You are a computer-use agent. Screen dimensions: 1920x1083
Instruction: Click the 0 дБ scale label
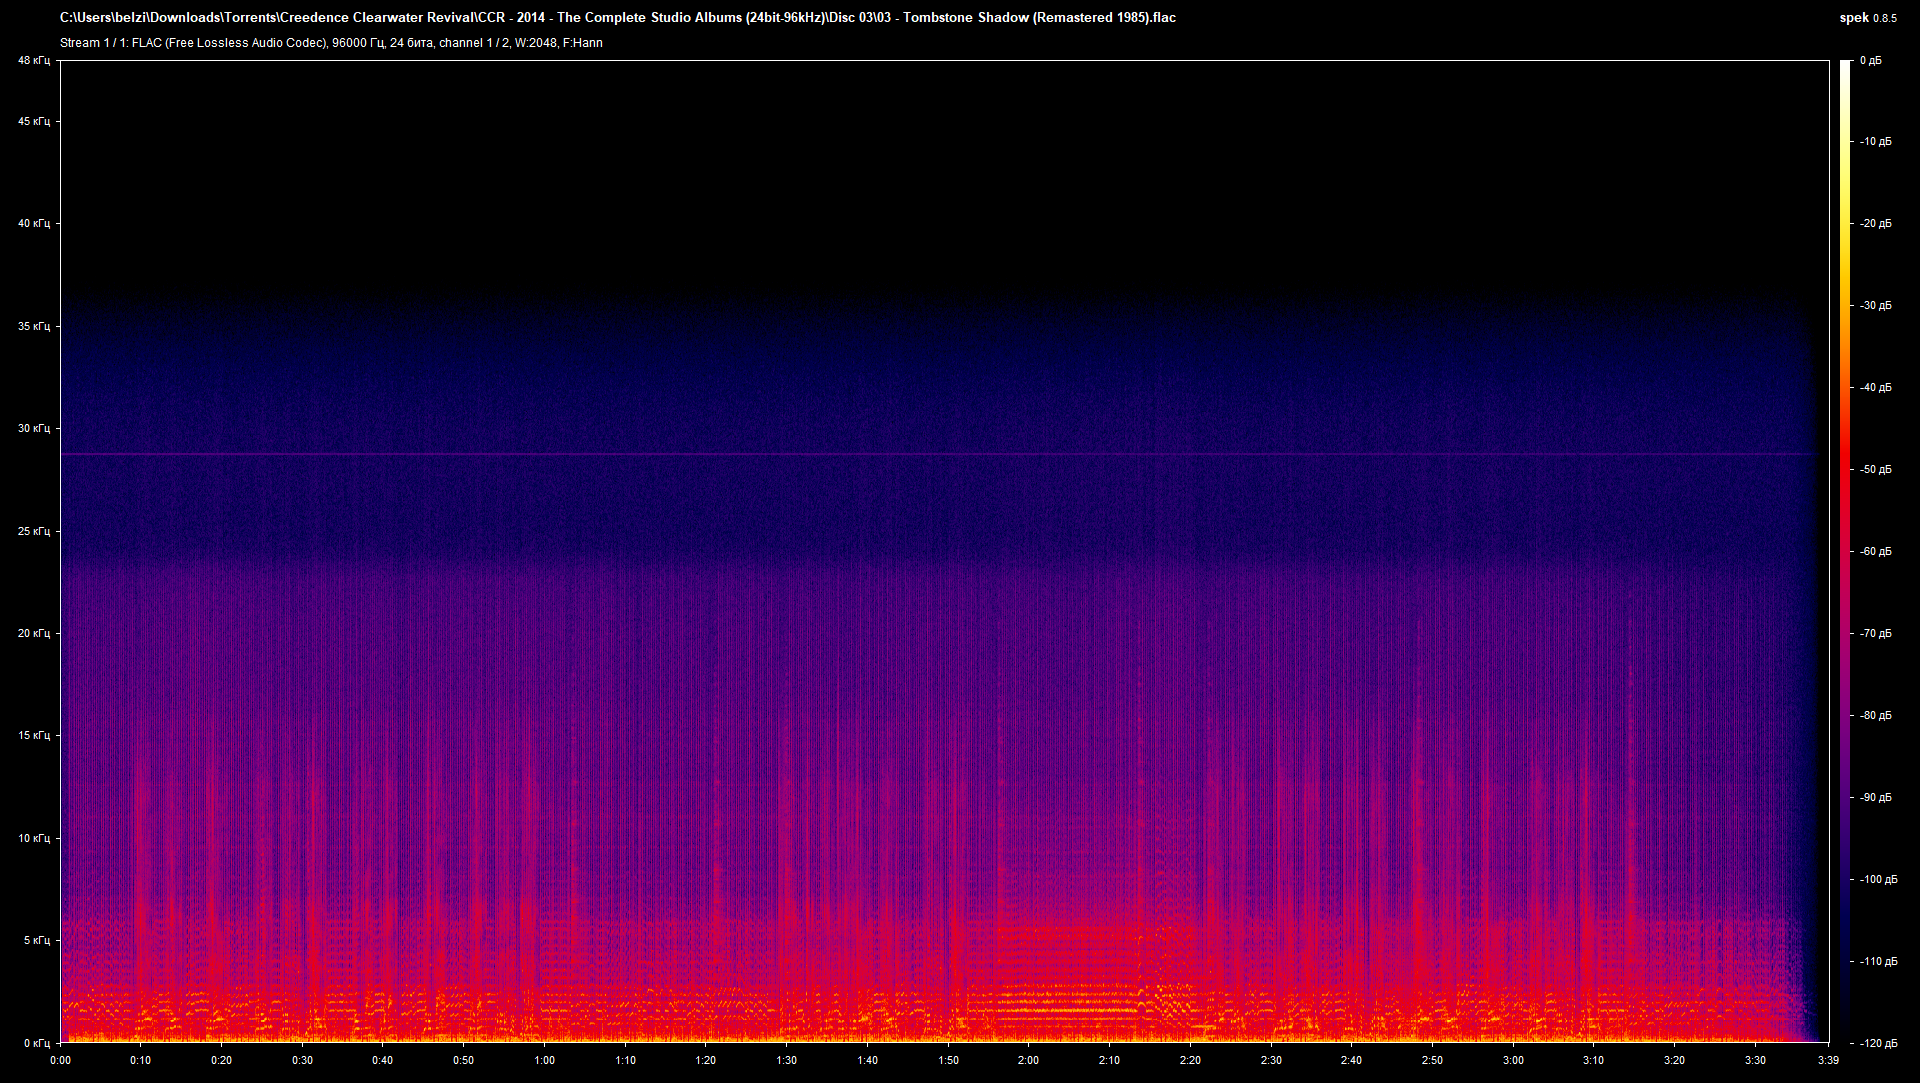pyautogui.click(x=1871, y=61)
